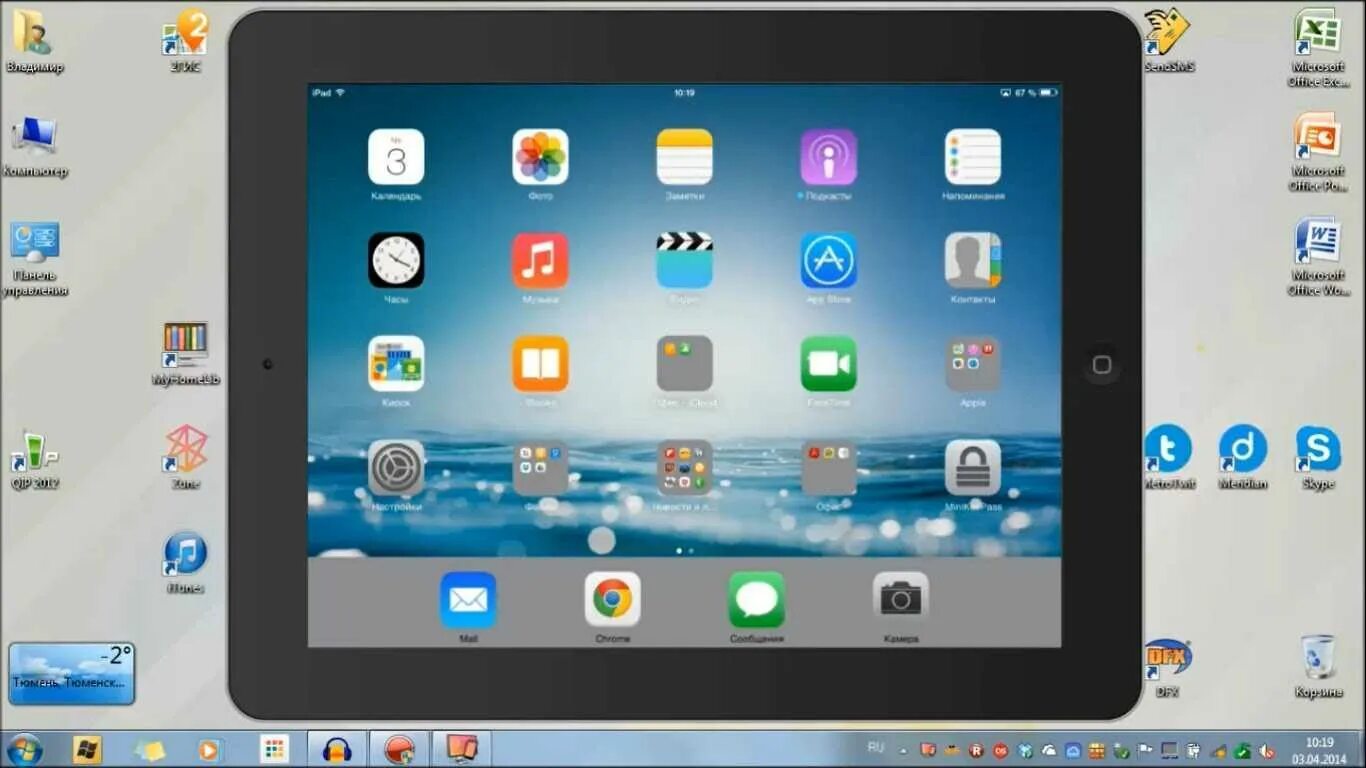Viewport: 1366px width, 768px height.
Task: Open the iPad folder left of Новости
Action: (x=540, y=467)
